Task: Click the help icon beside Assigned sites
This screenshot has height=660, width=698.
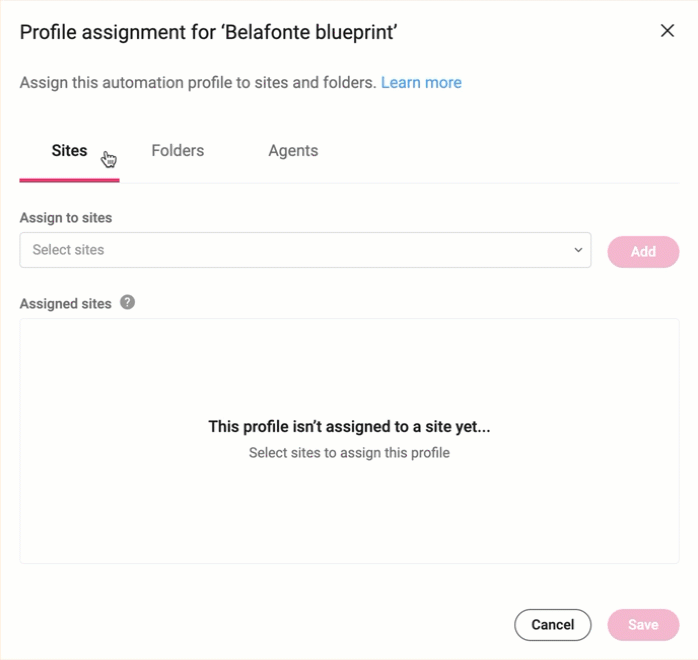Action: click(x=127, y=302)
